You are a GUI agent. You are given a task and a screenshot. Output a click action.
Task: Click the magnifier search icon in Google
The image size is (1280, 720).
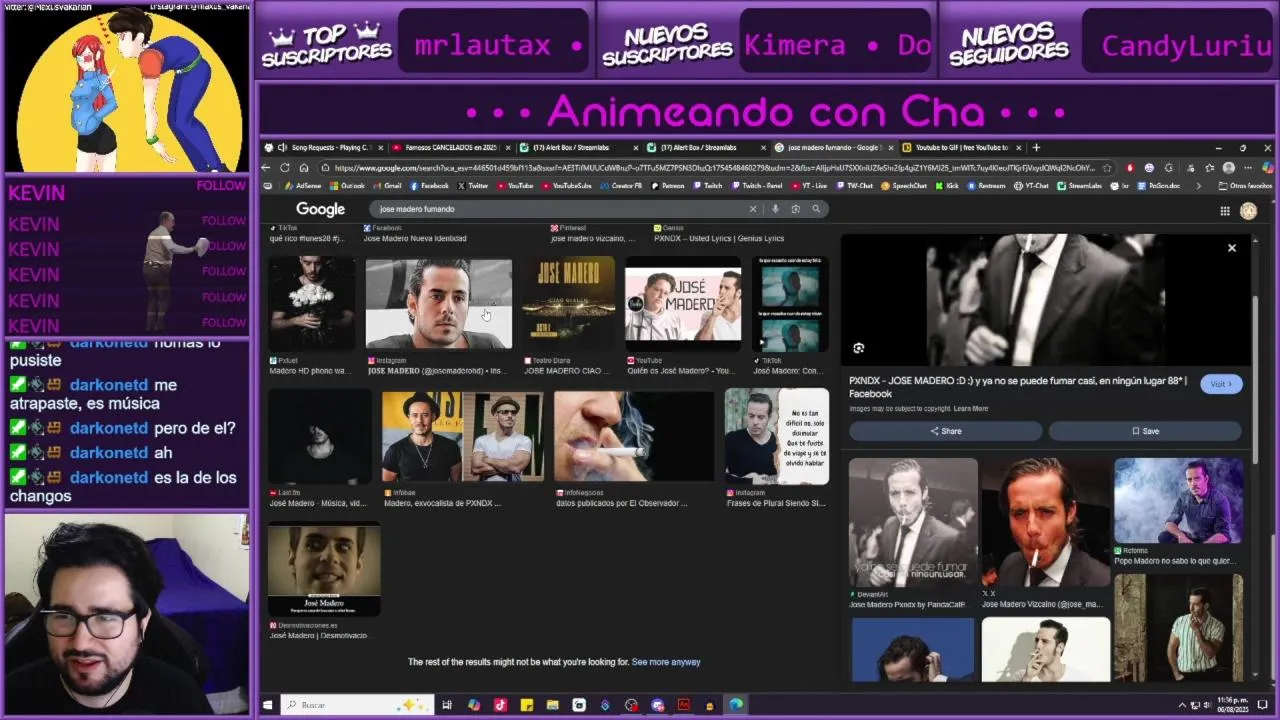point(816,209)
